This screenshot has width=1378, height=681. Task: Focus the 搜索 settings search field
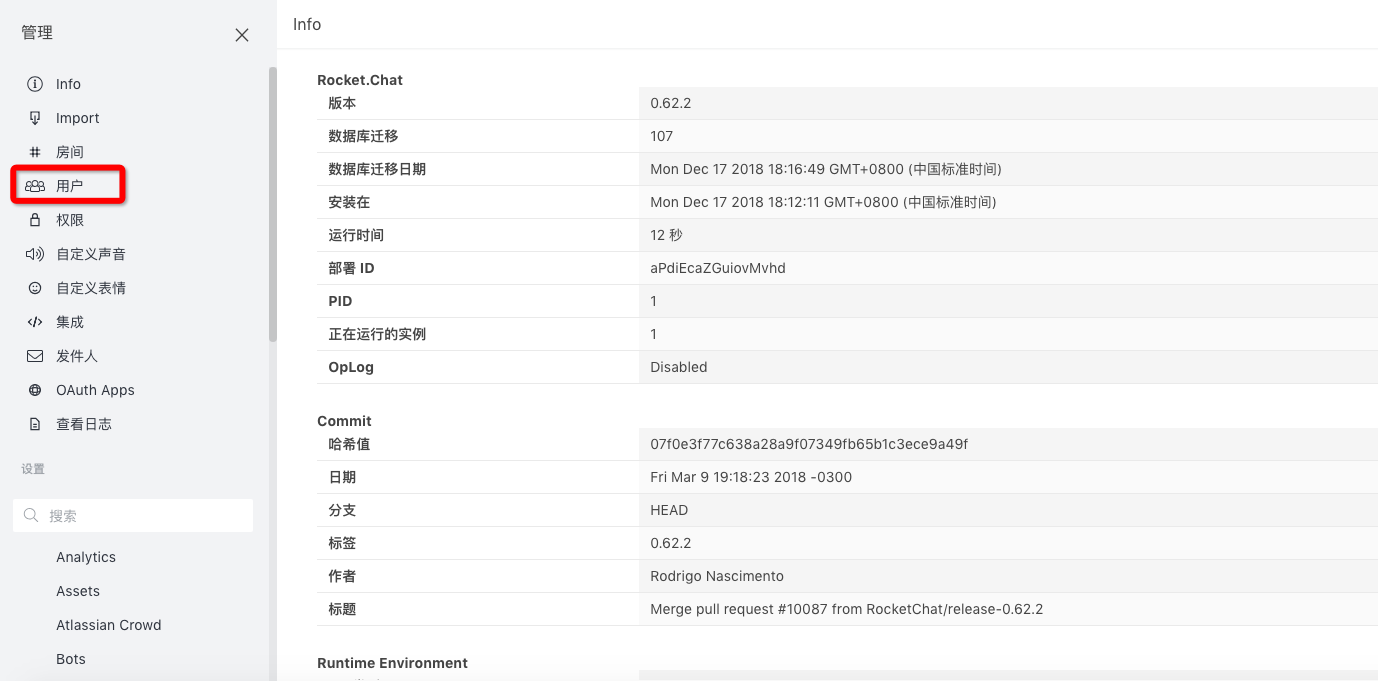point(133,516)
